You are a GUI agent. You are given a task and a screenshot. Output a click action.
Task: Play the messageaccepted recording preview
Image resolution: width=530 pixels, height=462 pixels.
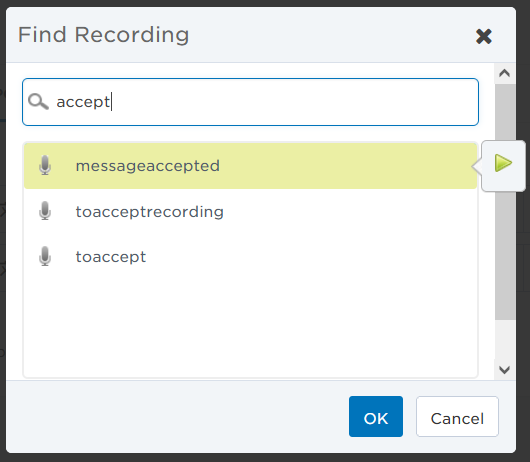click(503, 163)
